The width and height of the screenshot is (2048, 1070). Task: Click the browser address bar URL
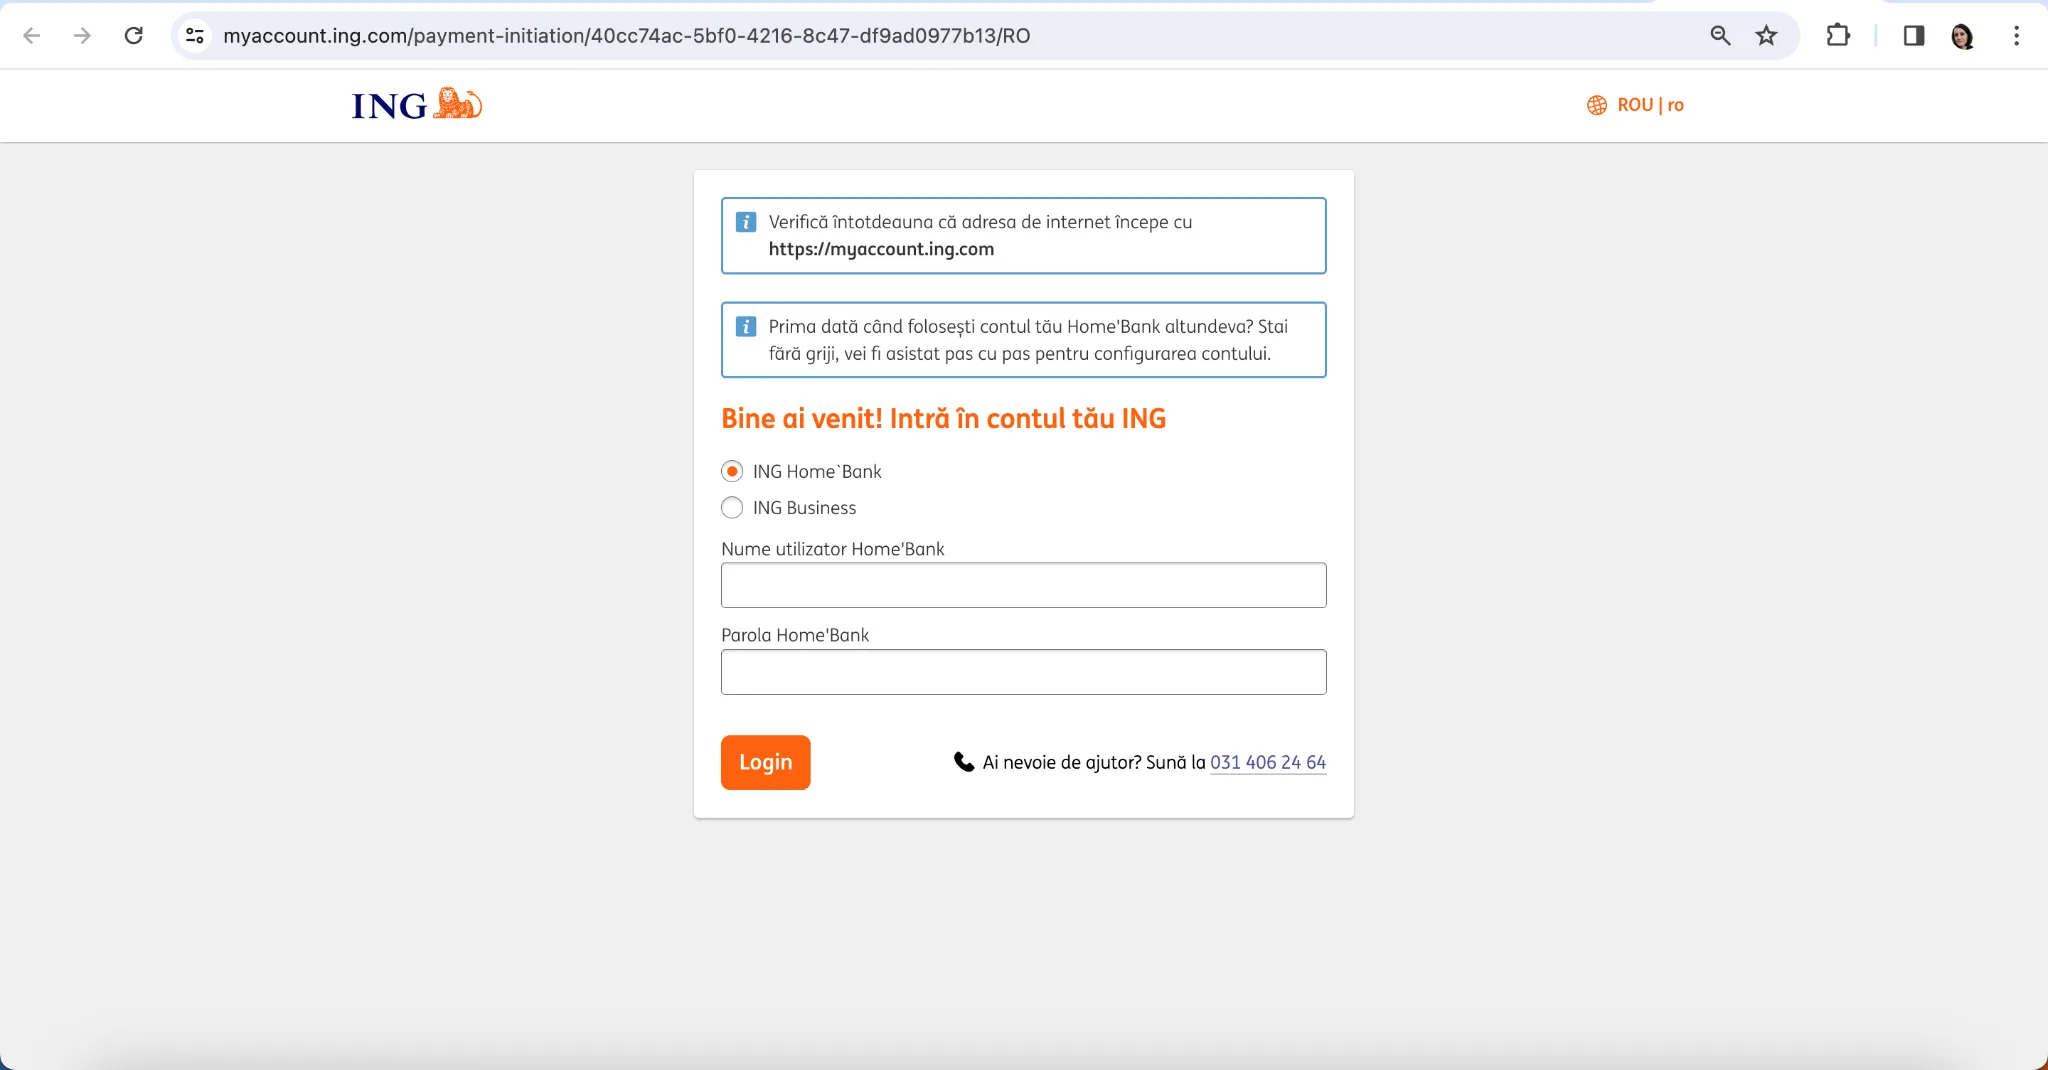coord(627,36)
